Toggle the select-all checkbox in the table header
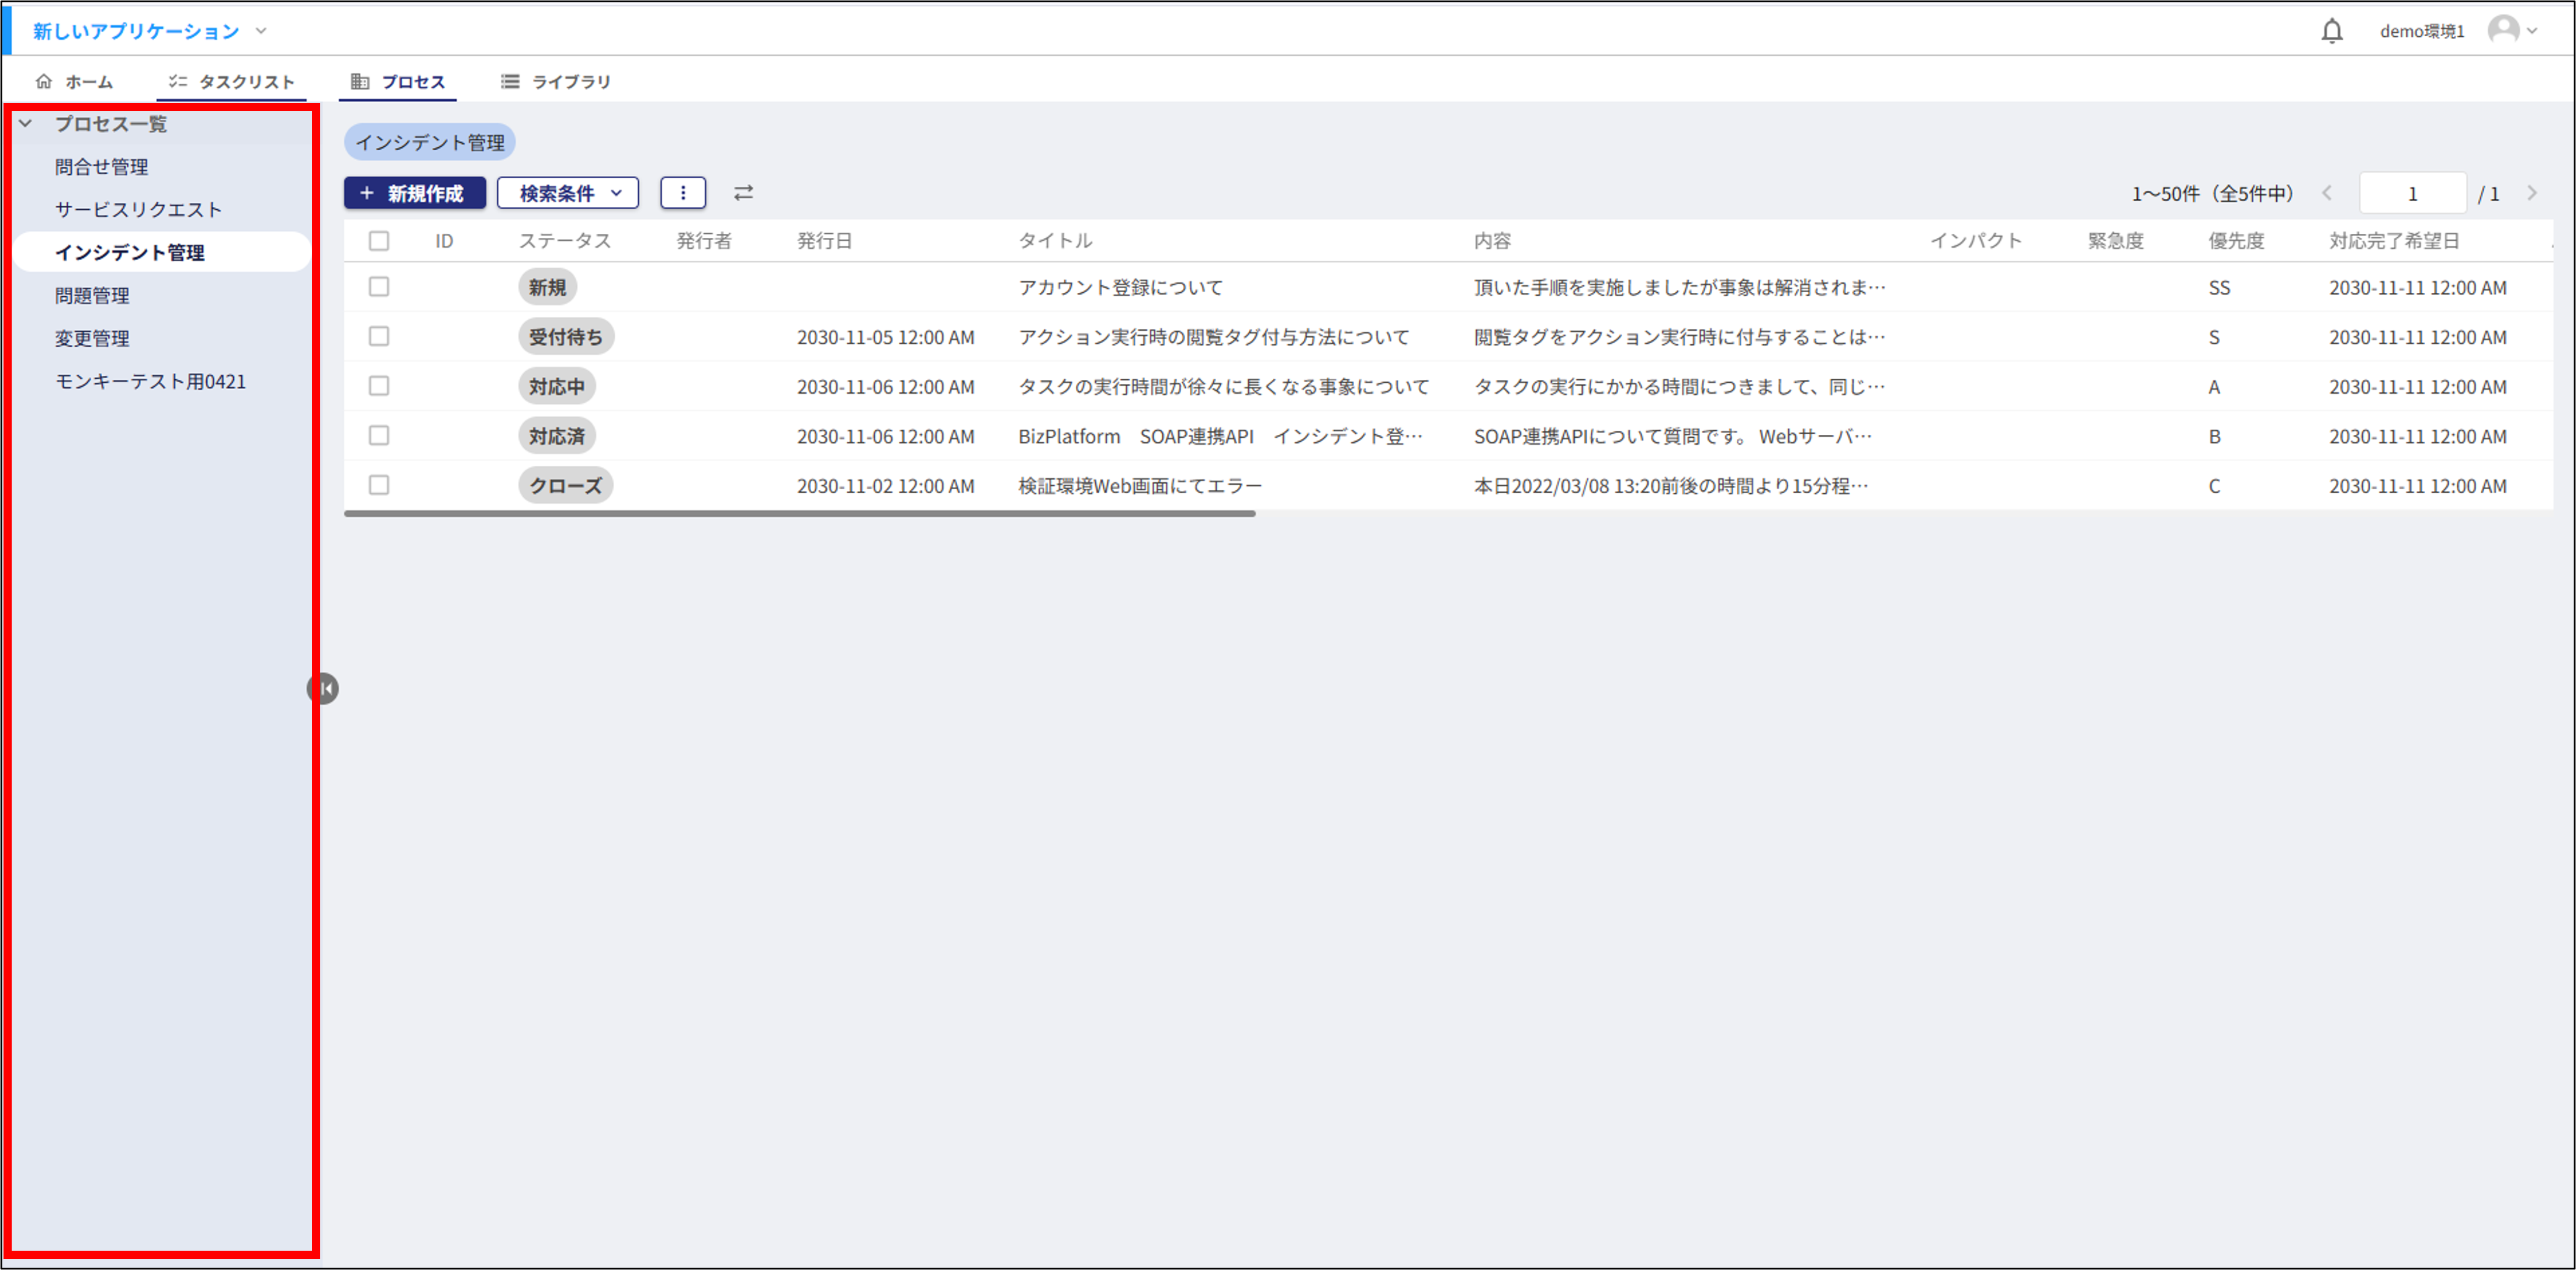Viewport: 2576px width, 1270px height. pos(379,241)
